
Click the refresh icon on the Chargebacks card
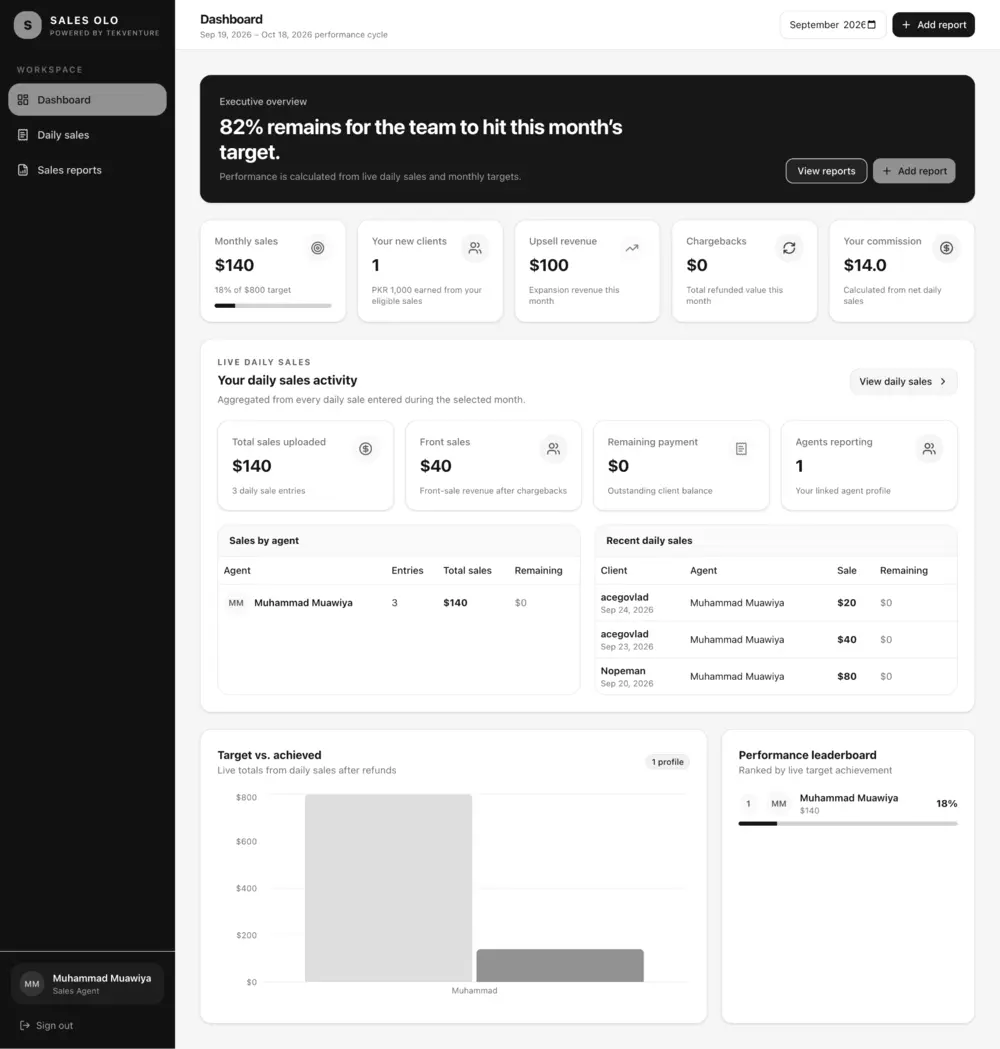pos(789,248)
